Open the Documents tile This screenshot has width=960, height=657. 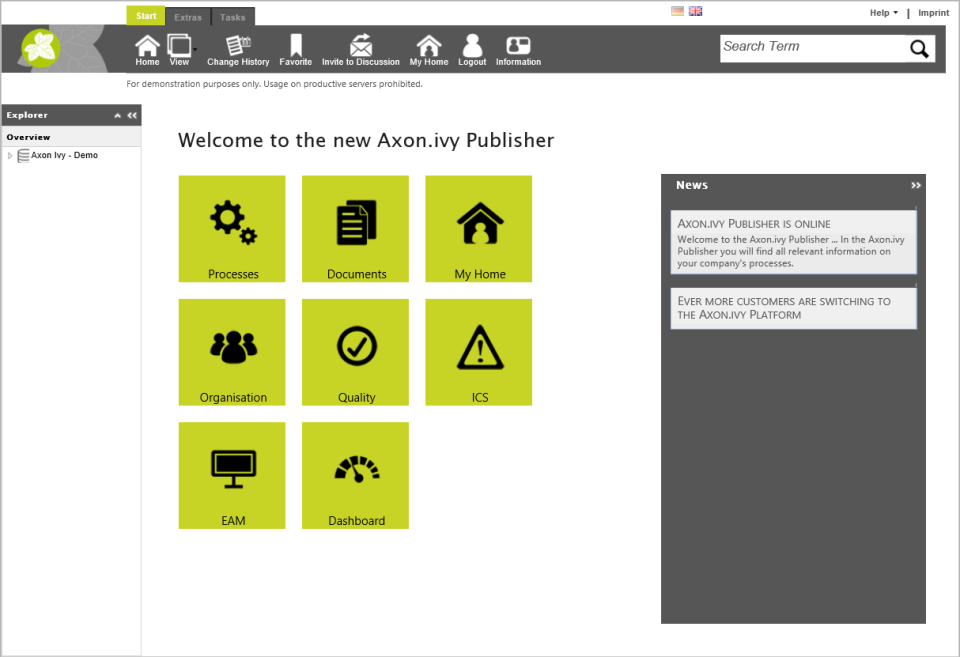(x=355, y=229)
